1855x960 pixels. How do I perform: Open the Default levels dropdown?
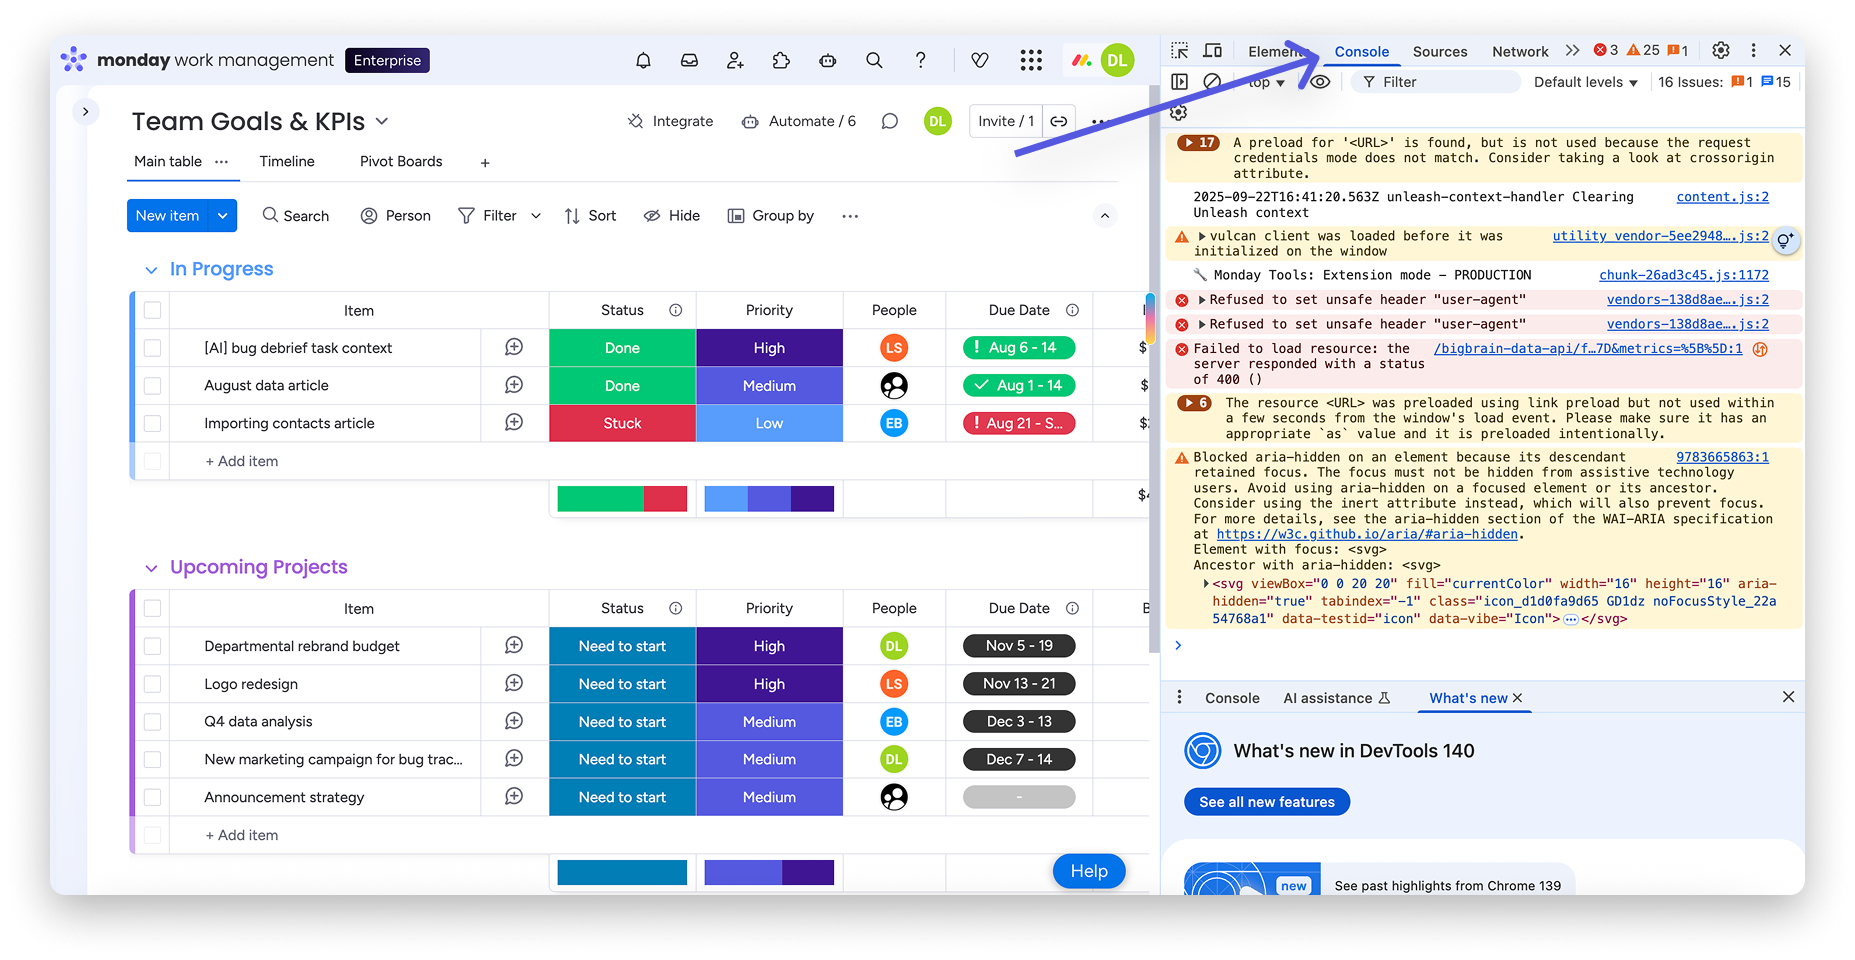[1585, 82]
